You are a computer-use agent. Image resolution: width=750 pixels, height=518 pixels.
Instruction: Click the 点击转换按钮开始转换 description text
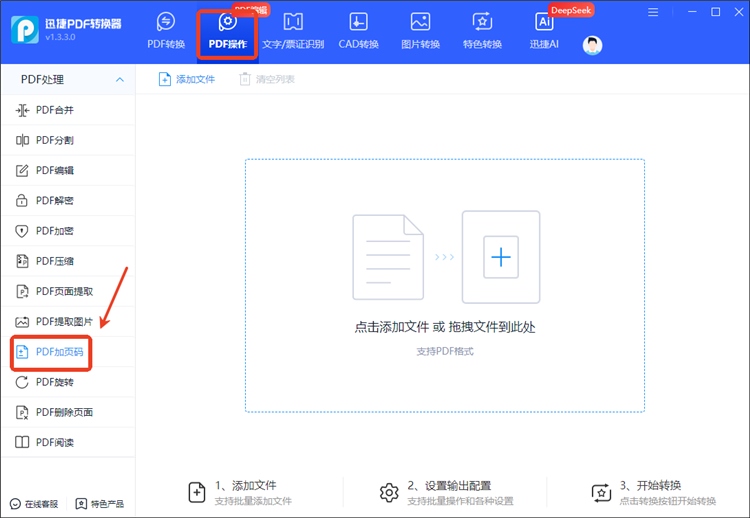coord(668,501)
